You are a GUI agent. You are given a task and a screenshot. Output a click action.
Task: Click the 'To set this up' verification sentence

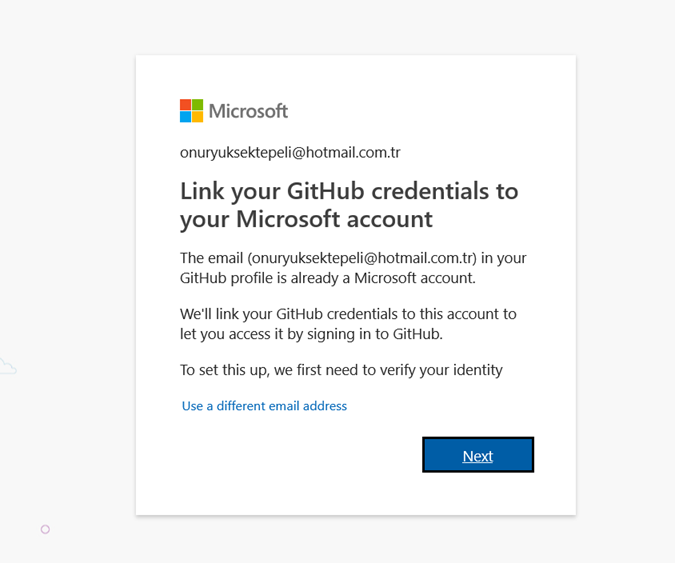[341, 370]
